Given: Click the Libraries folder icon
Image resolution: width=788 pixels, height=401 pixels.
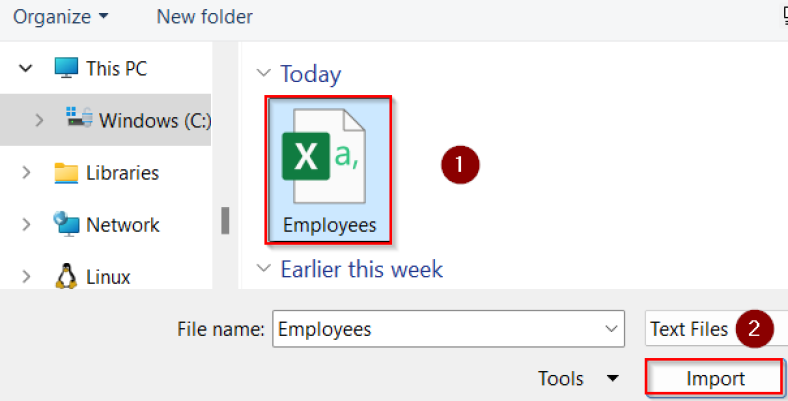Looking at the screenshot, I should click(x=66, y=172).
